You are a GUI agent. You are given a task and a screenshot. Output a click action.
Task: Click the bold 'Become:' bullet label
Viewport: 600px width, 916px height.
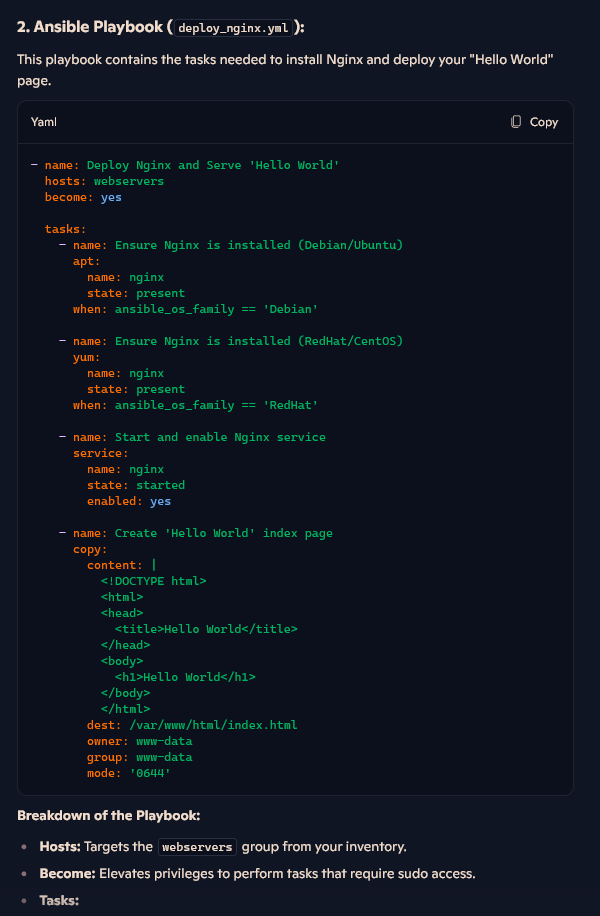(x=67, y=874)
